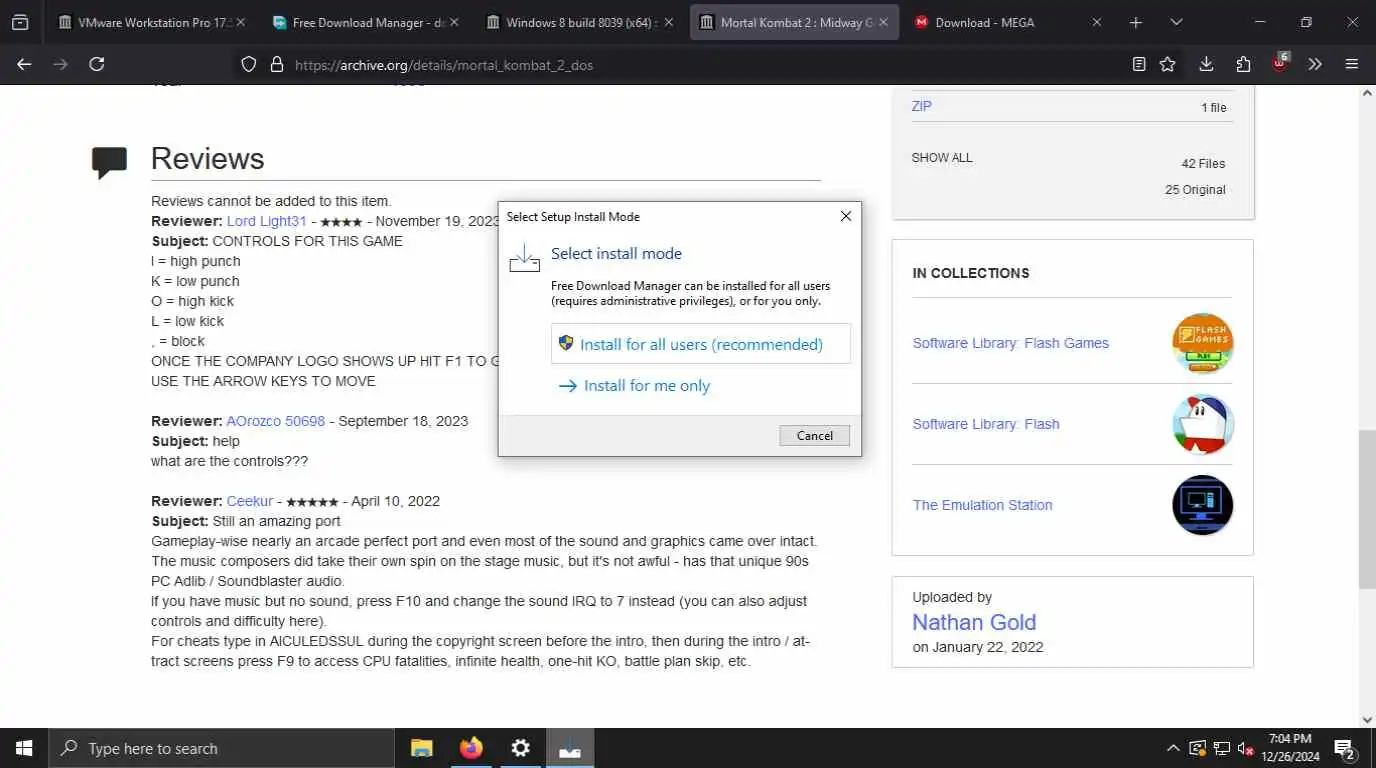Switch to Download - MEGA tab
The image size is (1376, 768).
point(1008,22)
